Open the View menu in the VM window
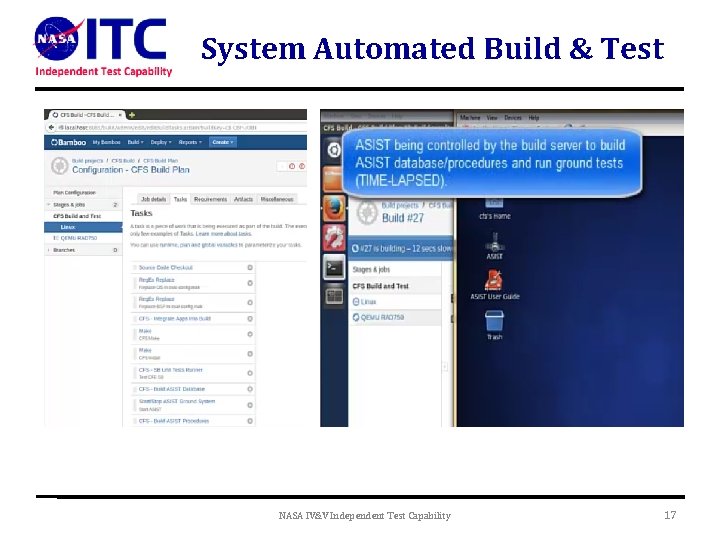Screen dimensions: 720x540 (x=492, y=118)
